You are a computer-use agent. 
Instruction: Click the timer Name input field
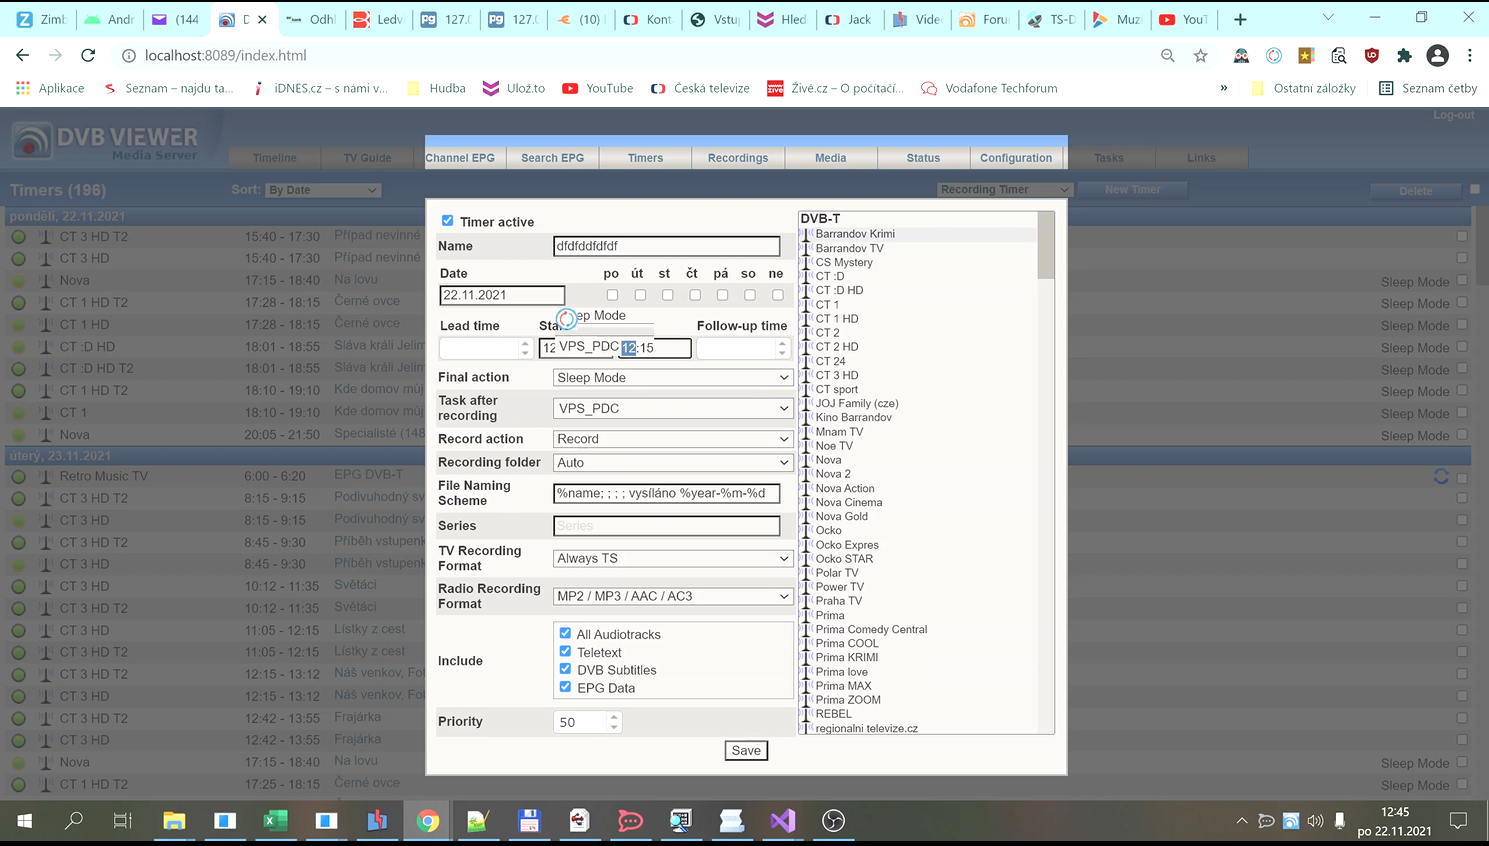click(666, 246)
